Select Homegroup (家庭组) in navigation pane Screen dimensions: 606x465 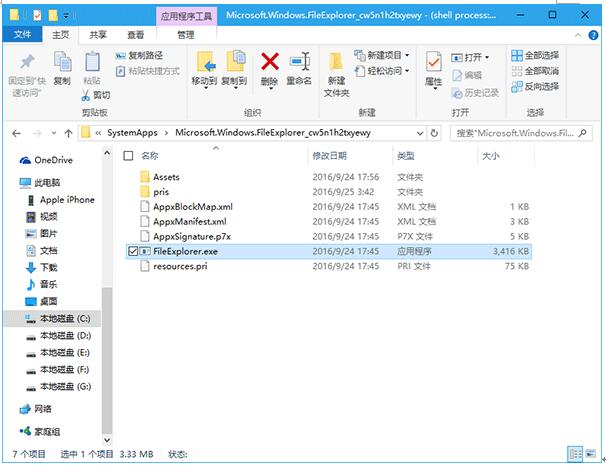coord(39,431)
